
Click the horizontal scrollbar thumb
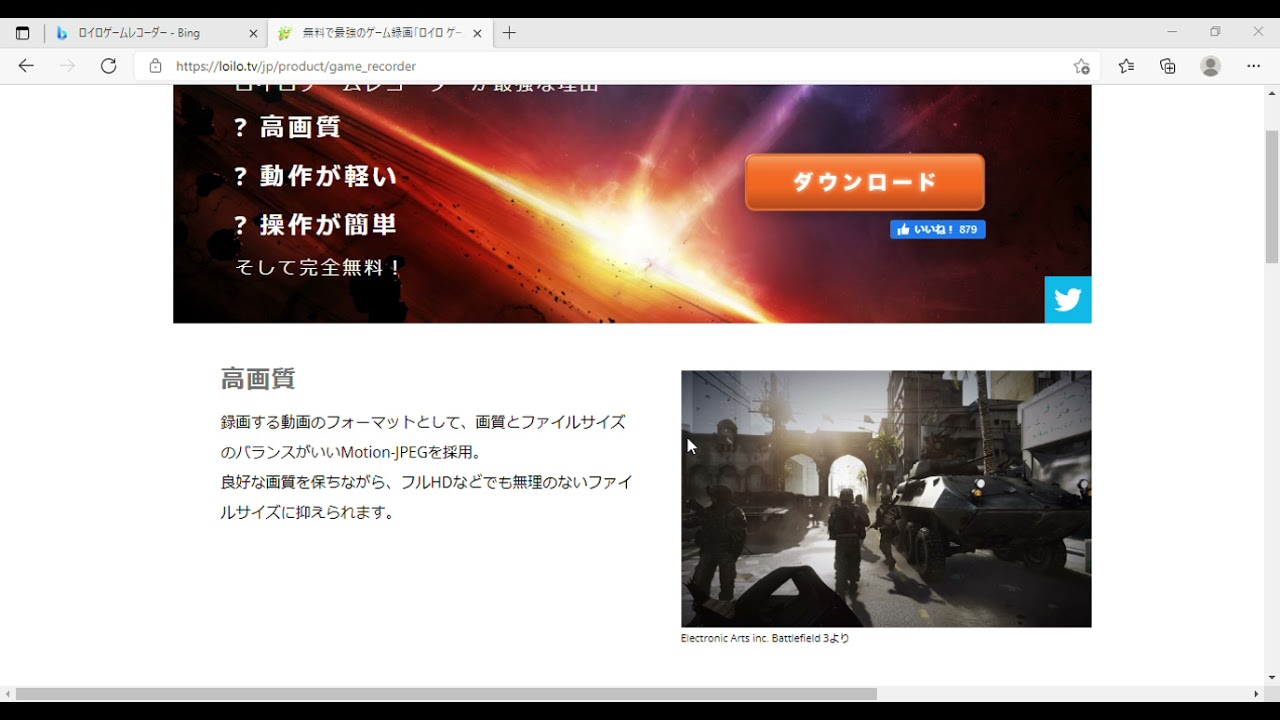coord(446,694)
